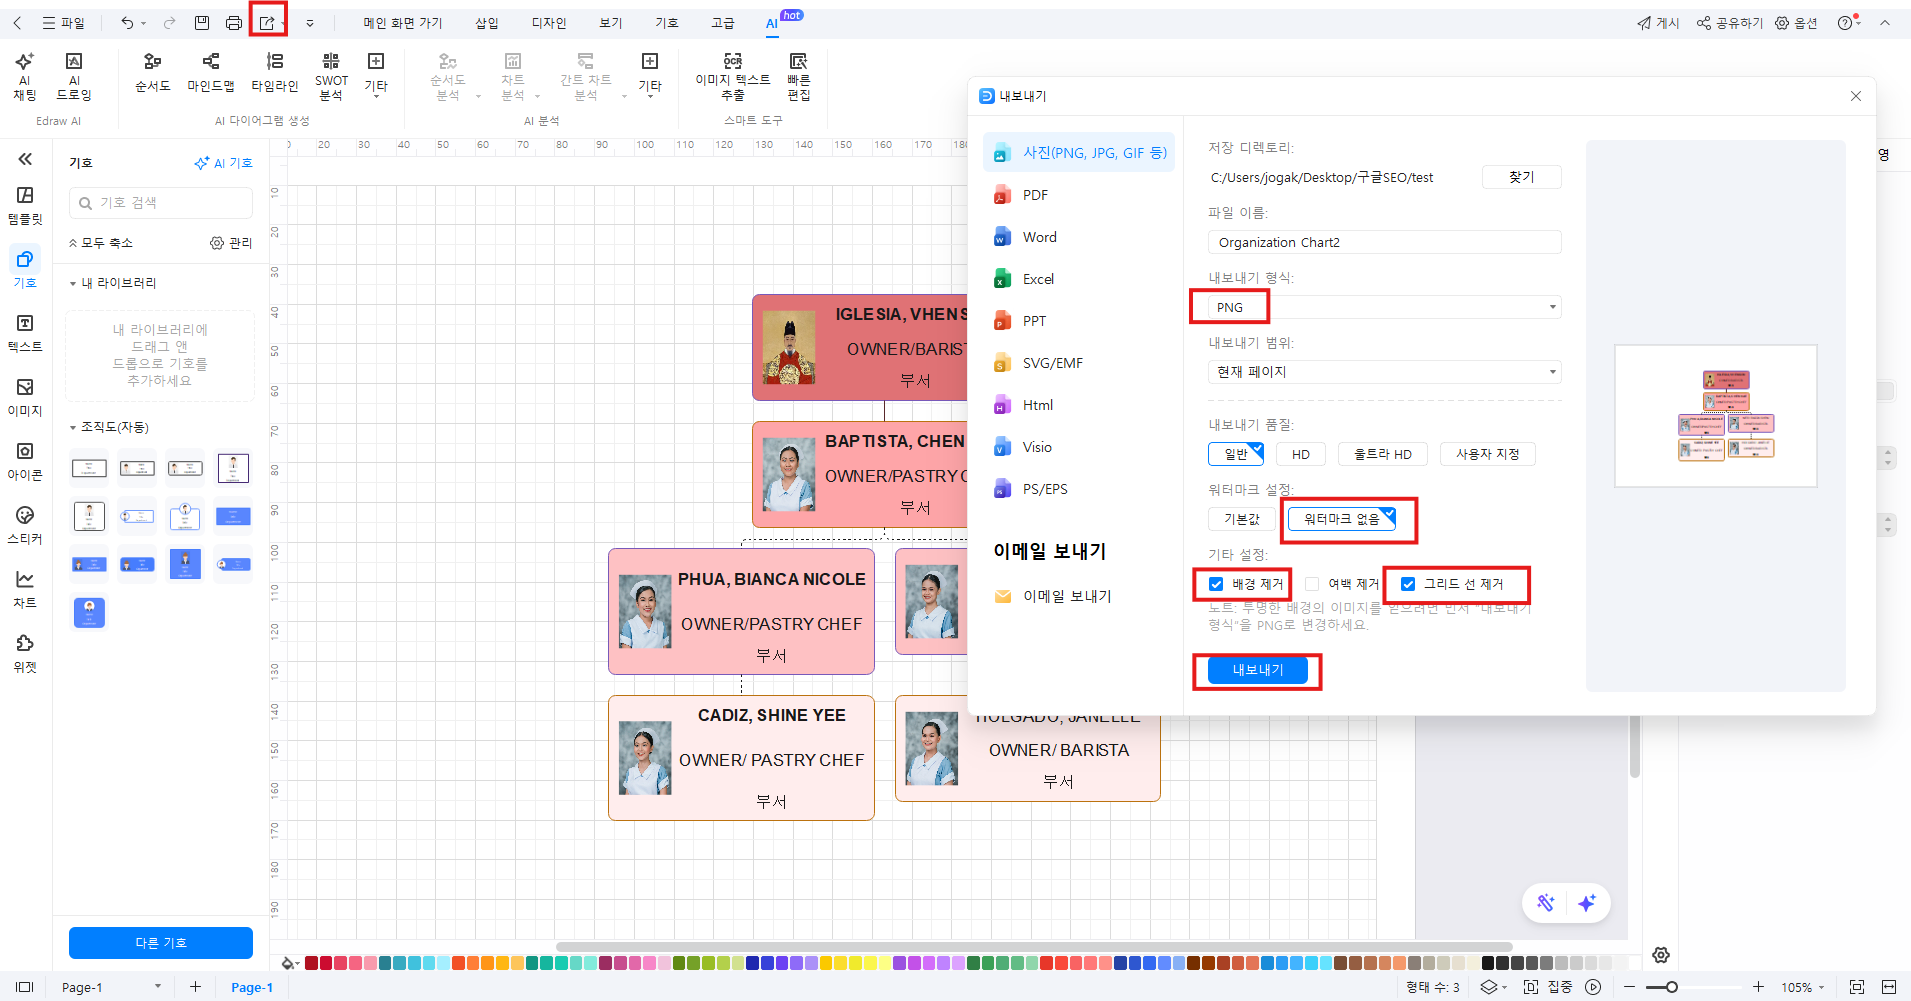Select 워터마크 없음 option
1911x1001 pixels.
pyautogui.click(x=1342, y=519)
